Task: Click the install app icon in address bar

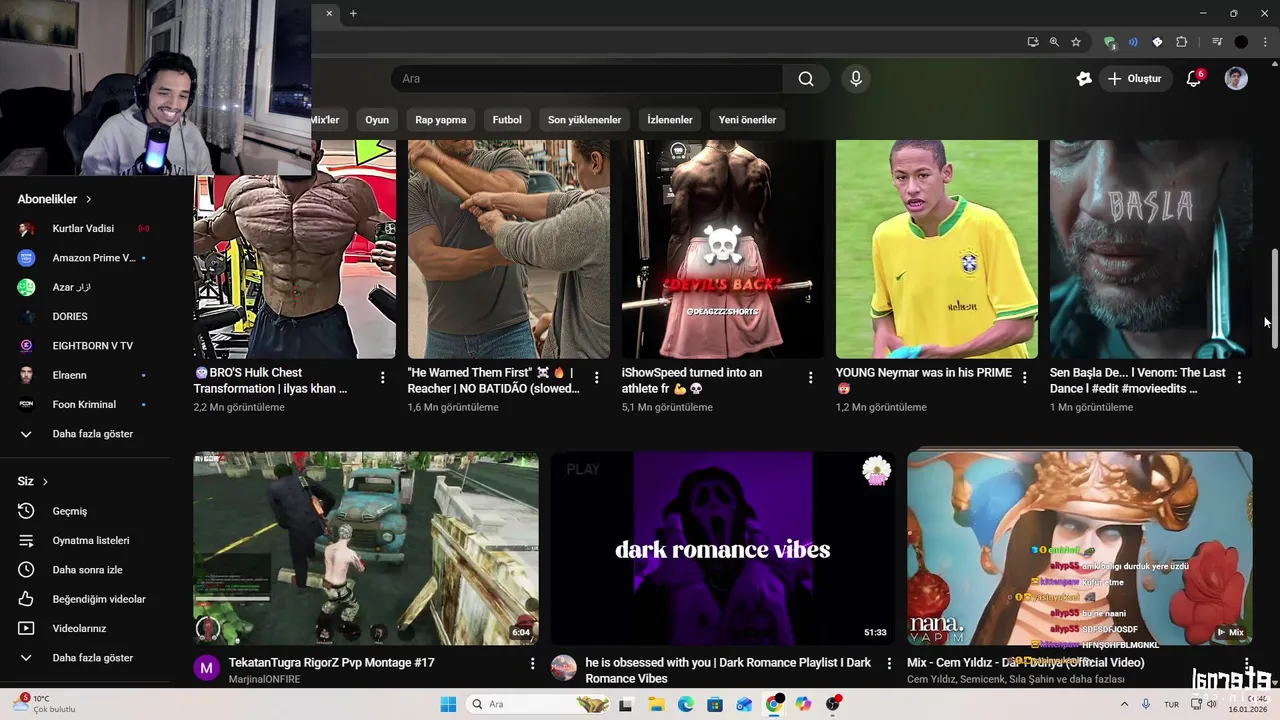Action: point(1033,42)
